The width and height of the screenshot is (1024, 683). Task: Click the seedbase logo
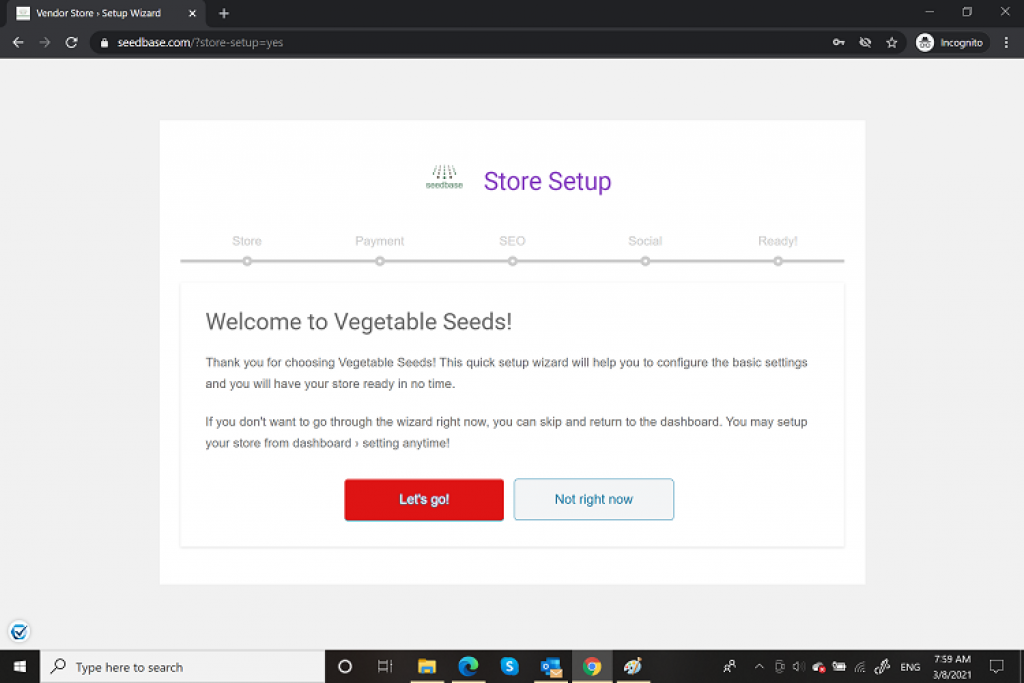tap(444, 178)
